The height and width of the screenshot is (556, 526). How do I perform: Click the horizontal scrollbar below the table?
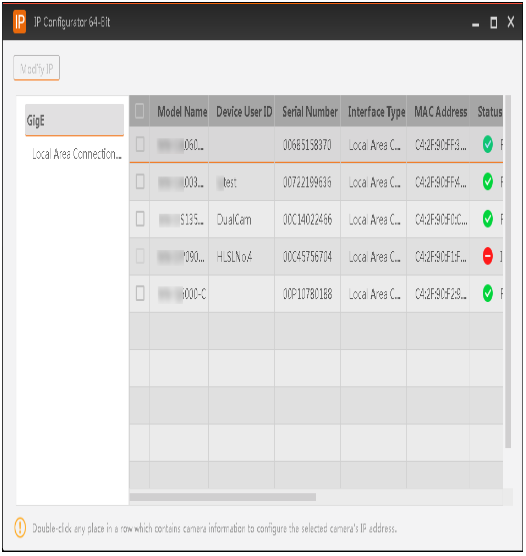click(223, 497)
